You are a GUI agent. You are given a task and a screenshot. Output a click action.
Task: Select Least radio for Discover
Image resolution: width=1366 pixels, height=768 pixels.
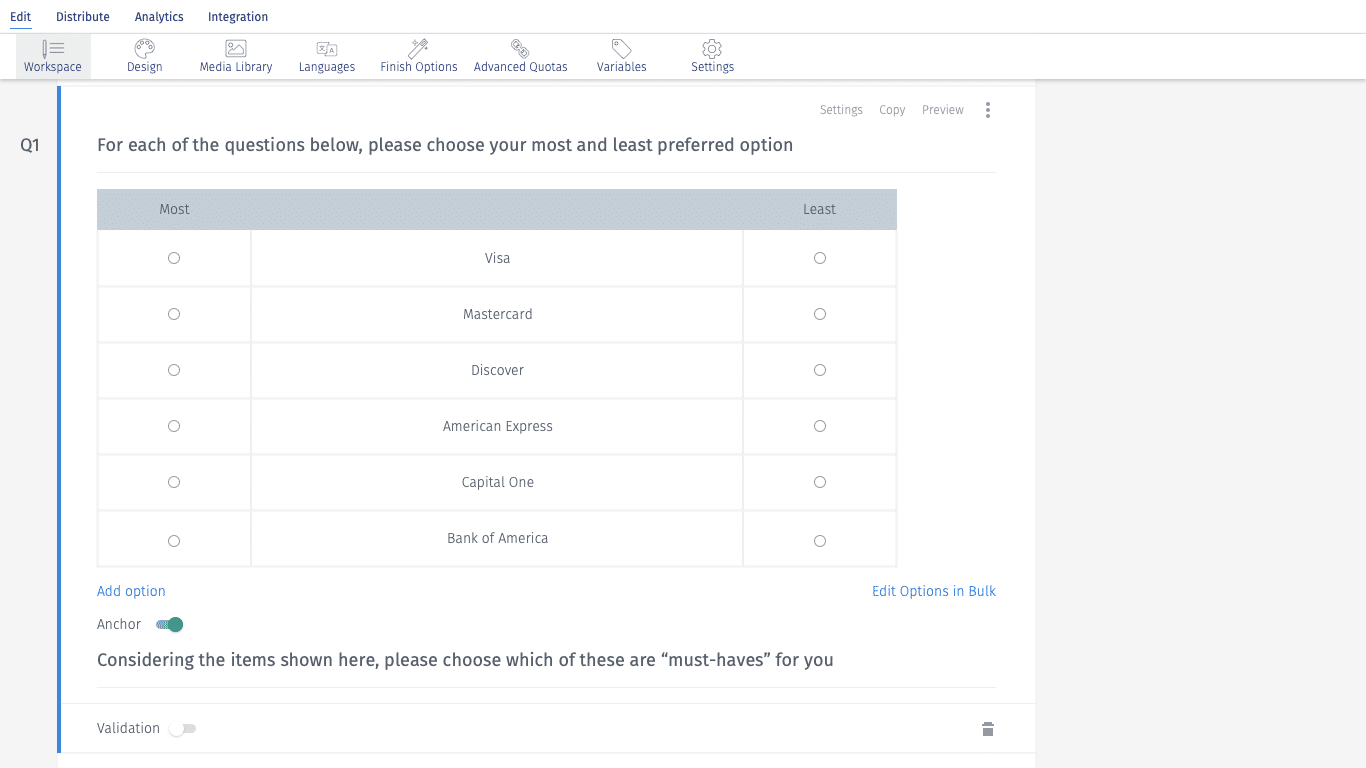(x=820, y=370)
